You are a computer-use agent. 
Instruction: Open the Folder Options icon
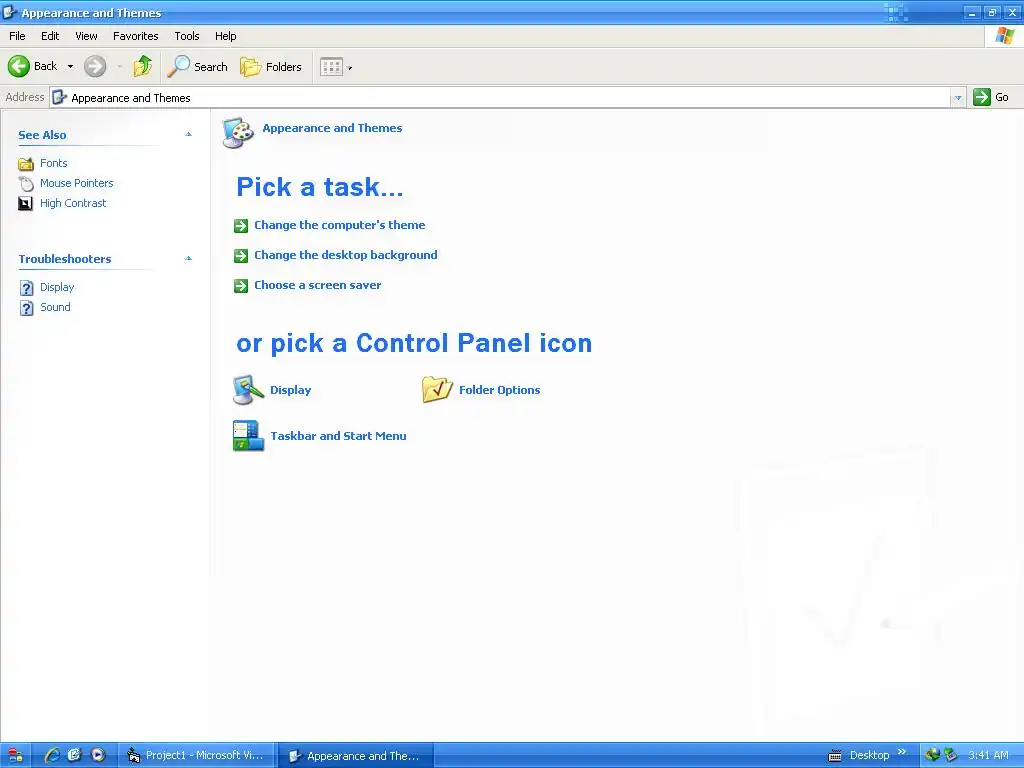coord(437,389)
